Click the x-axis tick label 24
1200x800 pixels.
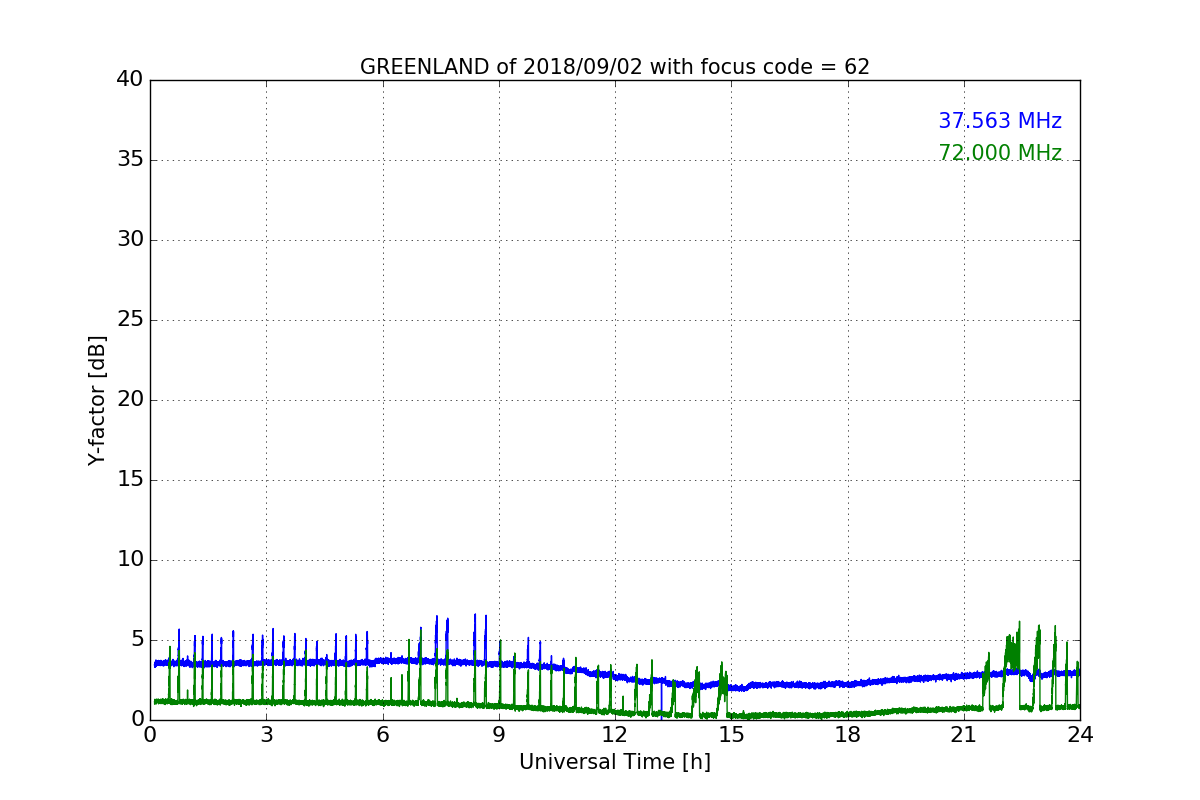[1080, 734]
